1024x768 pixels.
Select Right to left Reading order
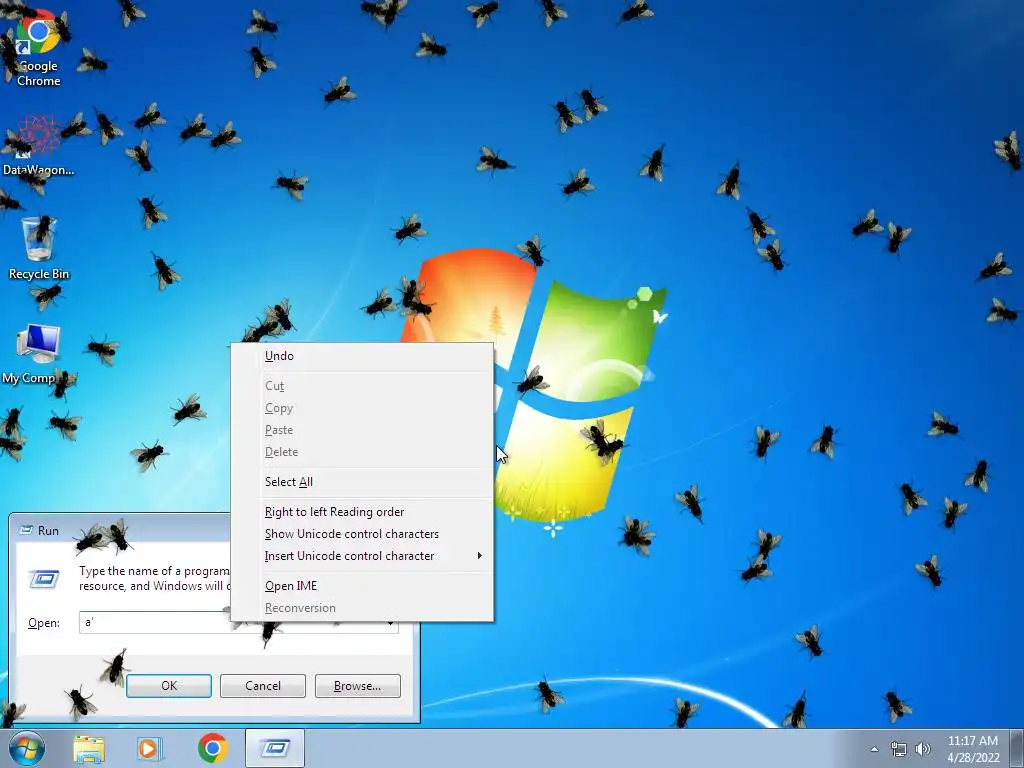point(362,512)
